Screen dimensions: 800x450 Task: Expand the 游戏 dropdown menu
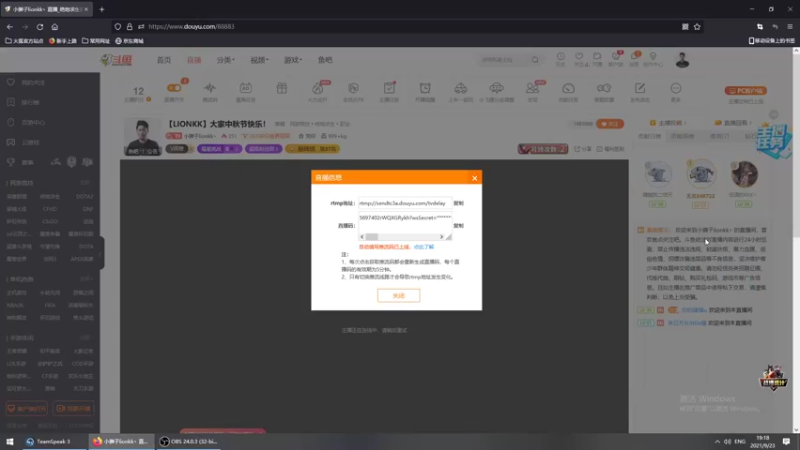click(x=293, y=60)
